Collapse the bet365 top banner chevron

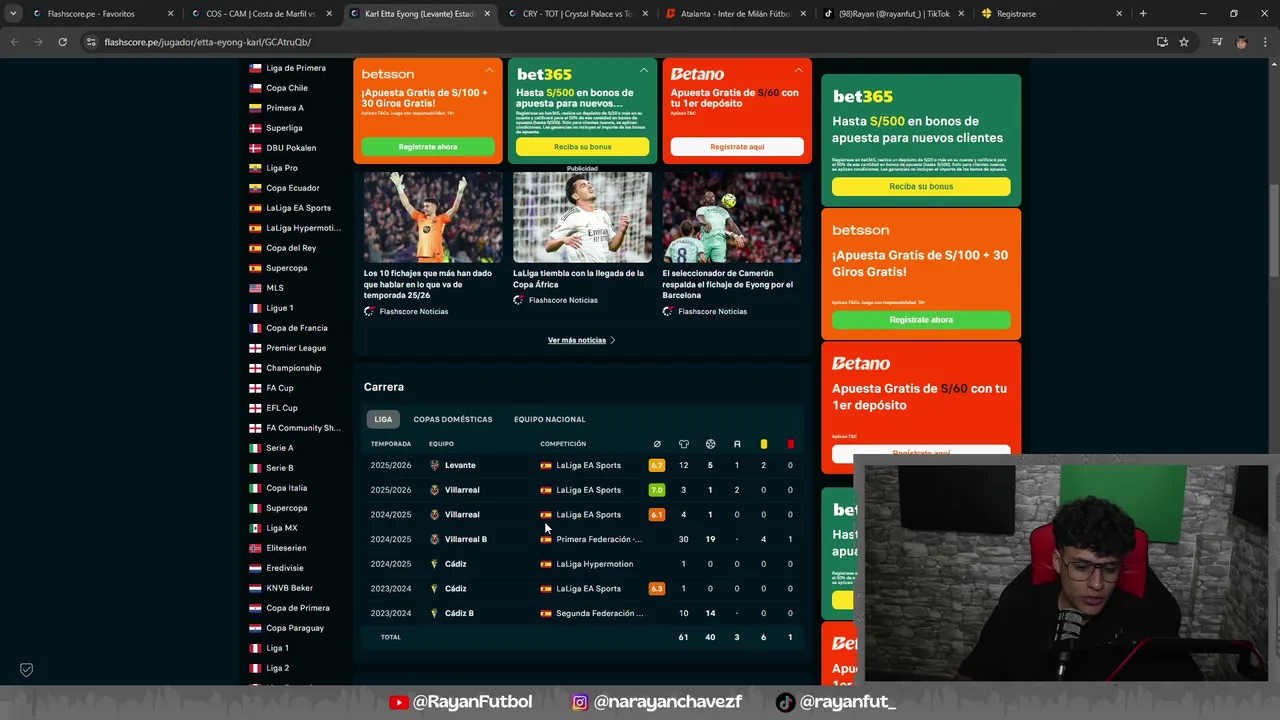pyautogui.click(x=643, y=71)
